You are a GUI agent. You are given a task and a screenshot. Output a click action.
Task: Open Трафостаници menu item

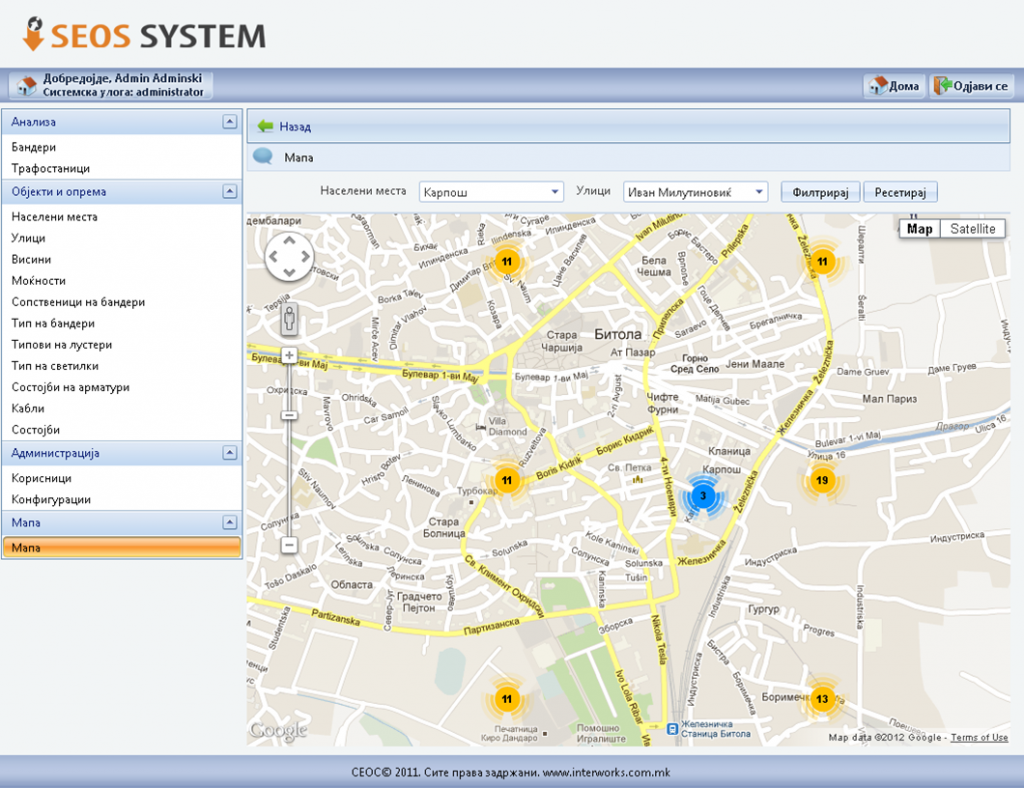click(51, 168)
